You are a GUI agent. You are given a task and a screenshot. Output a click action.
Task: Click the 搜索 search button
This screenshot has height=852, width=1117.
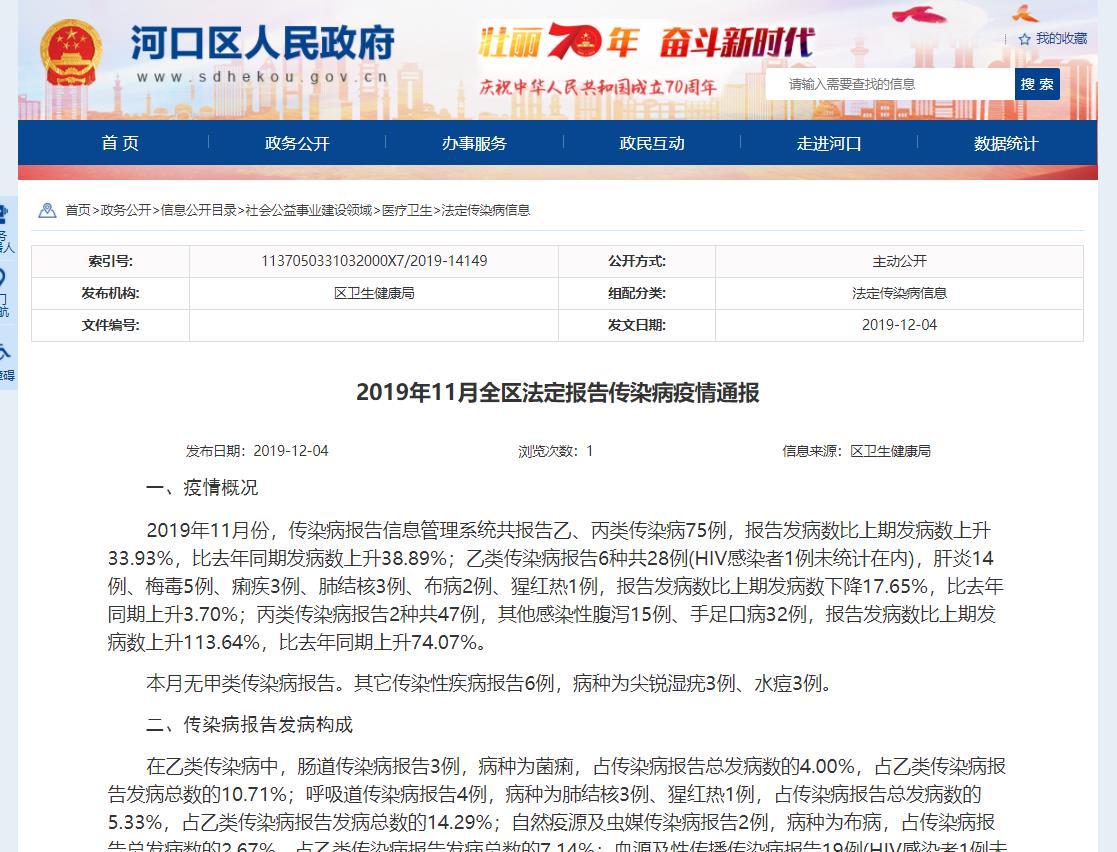(1037, 84)
